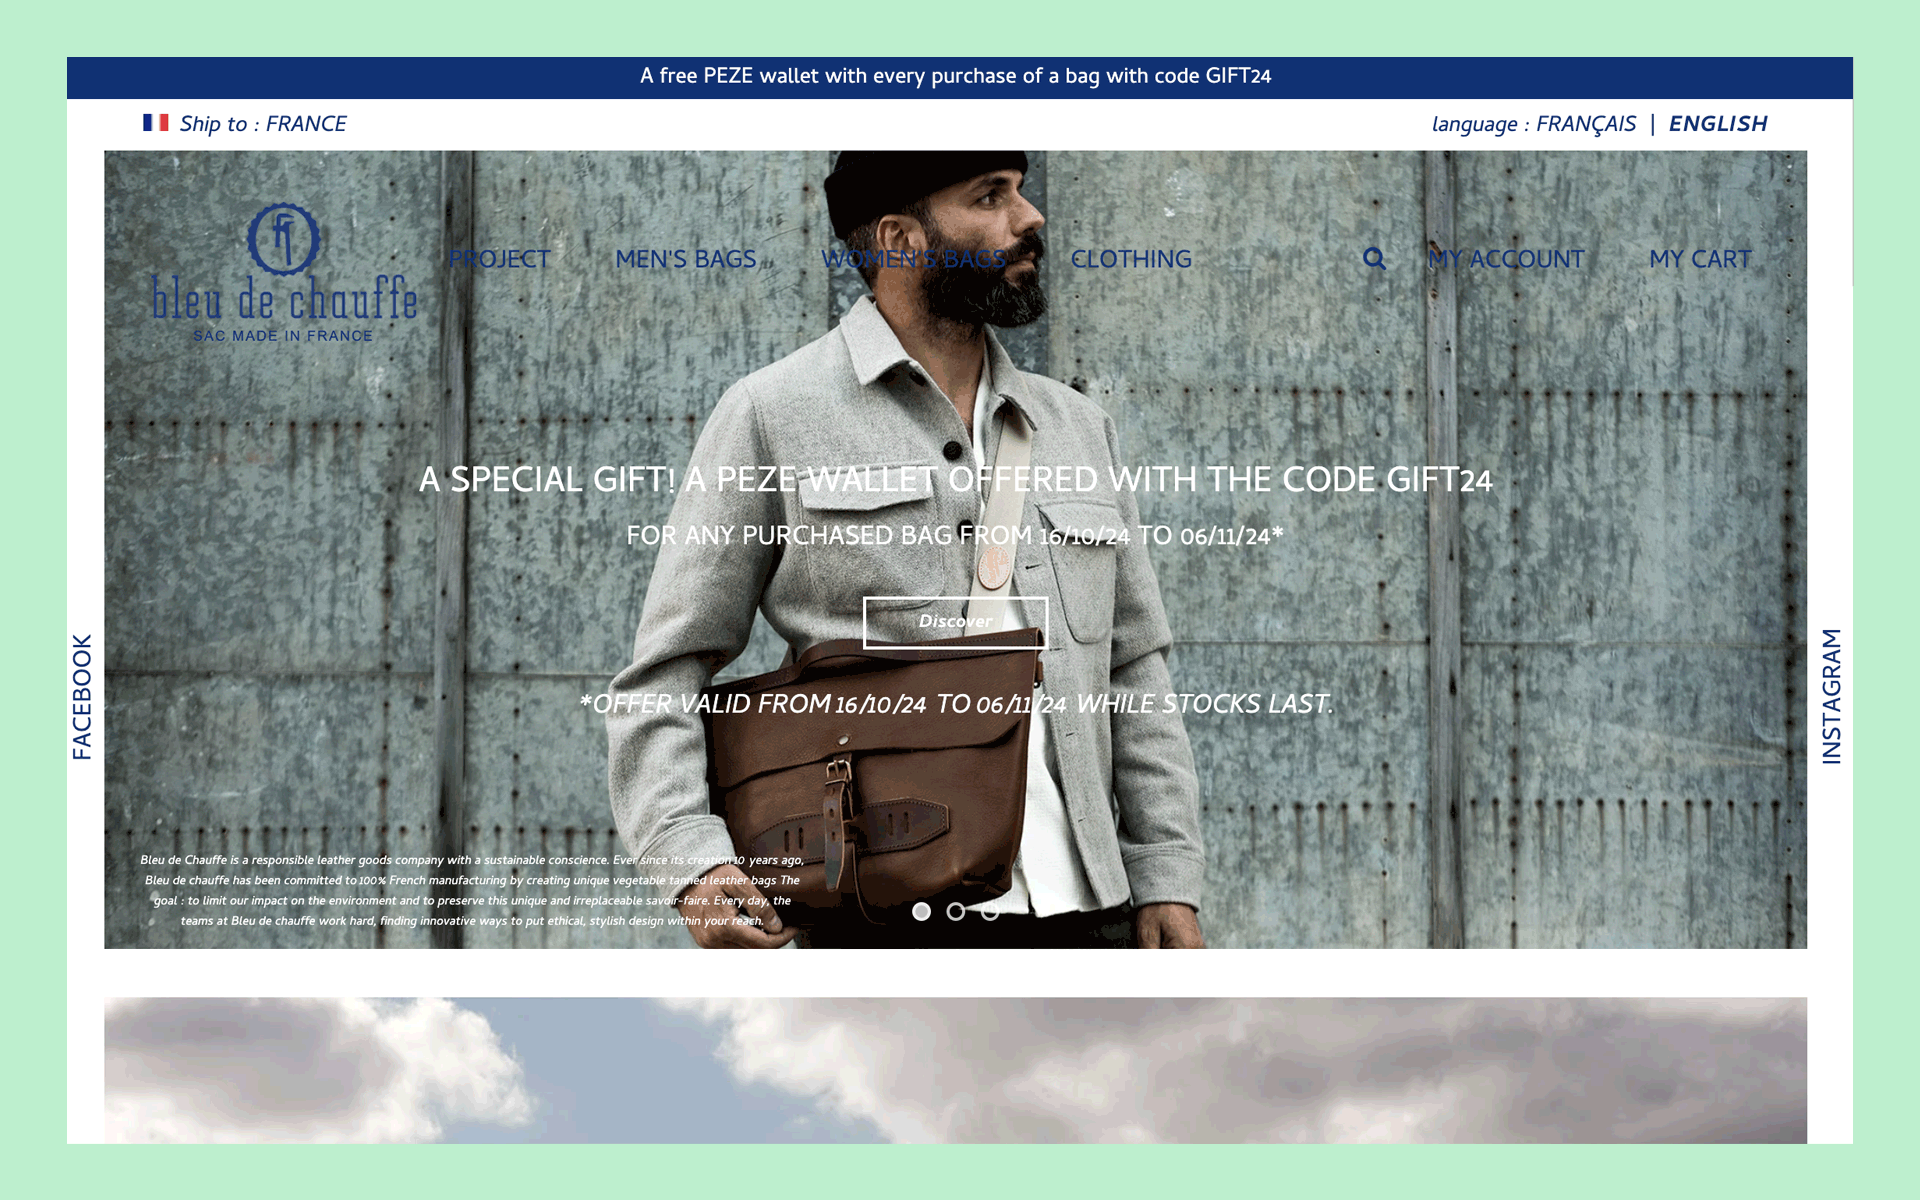Open the Ship to France selector
The width and height of the screenshot is (1920, 1200).
263,124
